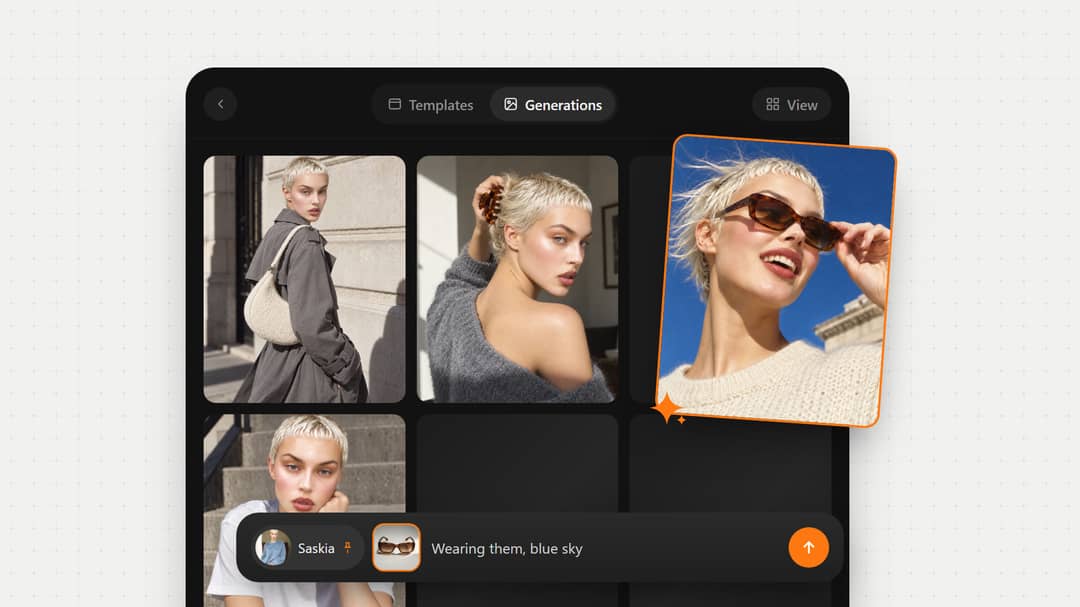Image resolution: width=1080 pixels, height=607 pixels.
Task: Click the back chevron button
Action: [220, 104]
